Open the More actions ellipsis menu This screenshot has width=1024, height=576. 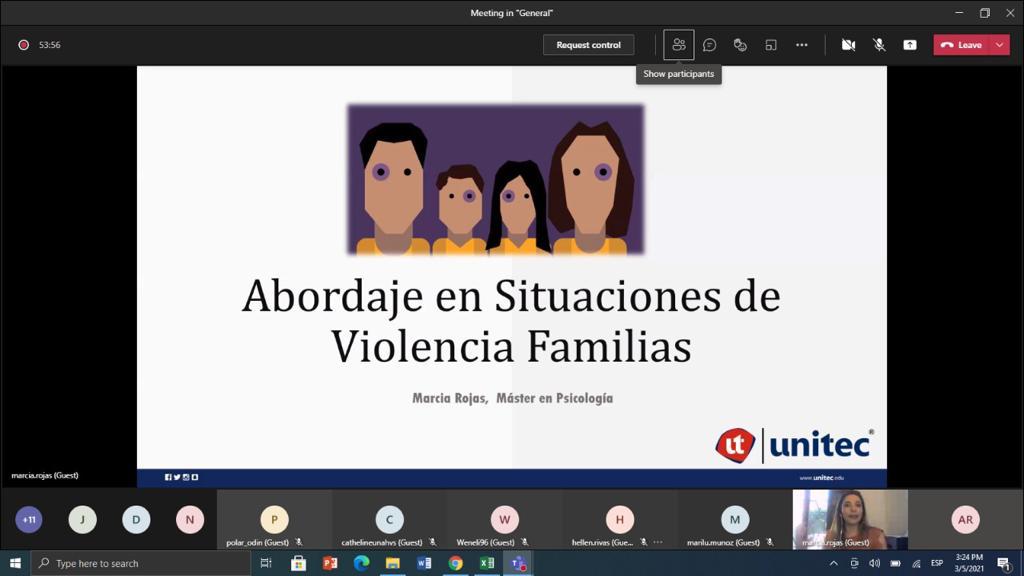click(x=801, y=45)
